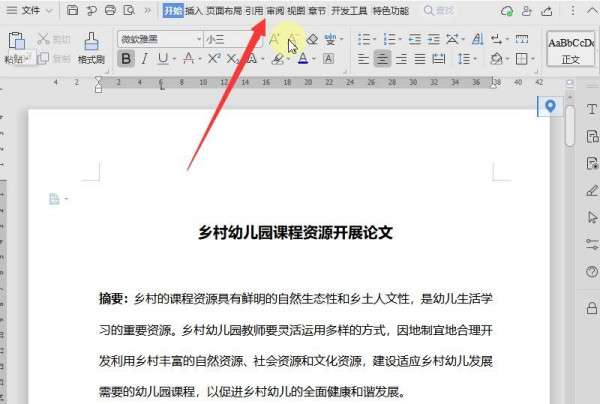Click the line spacing icon

(463, 59)
